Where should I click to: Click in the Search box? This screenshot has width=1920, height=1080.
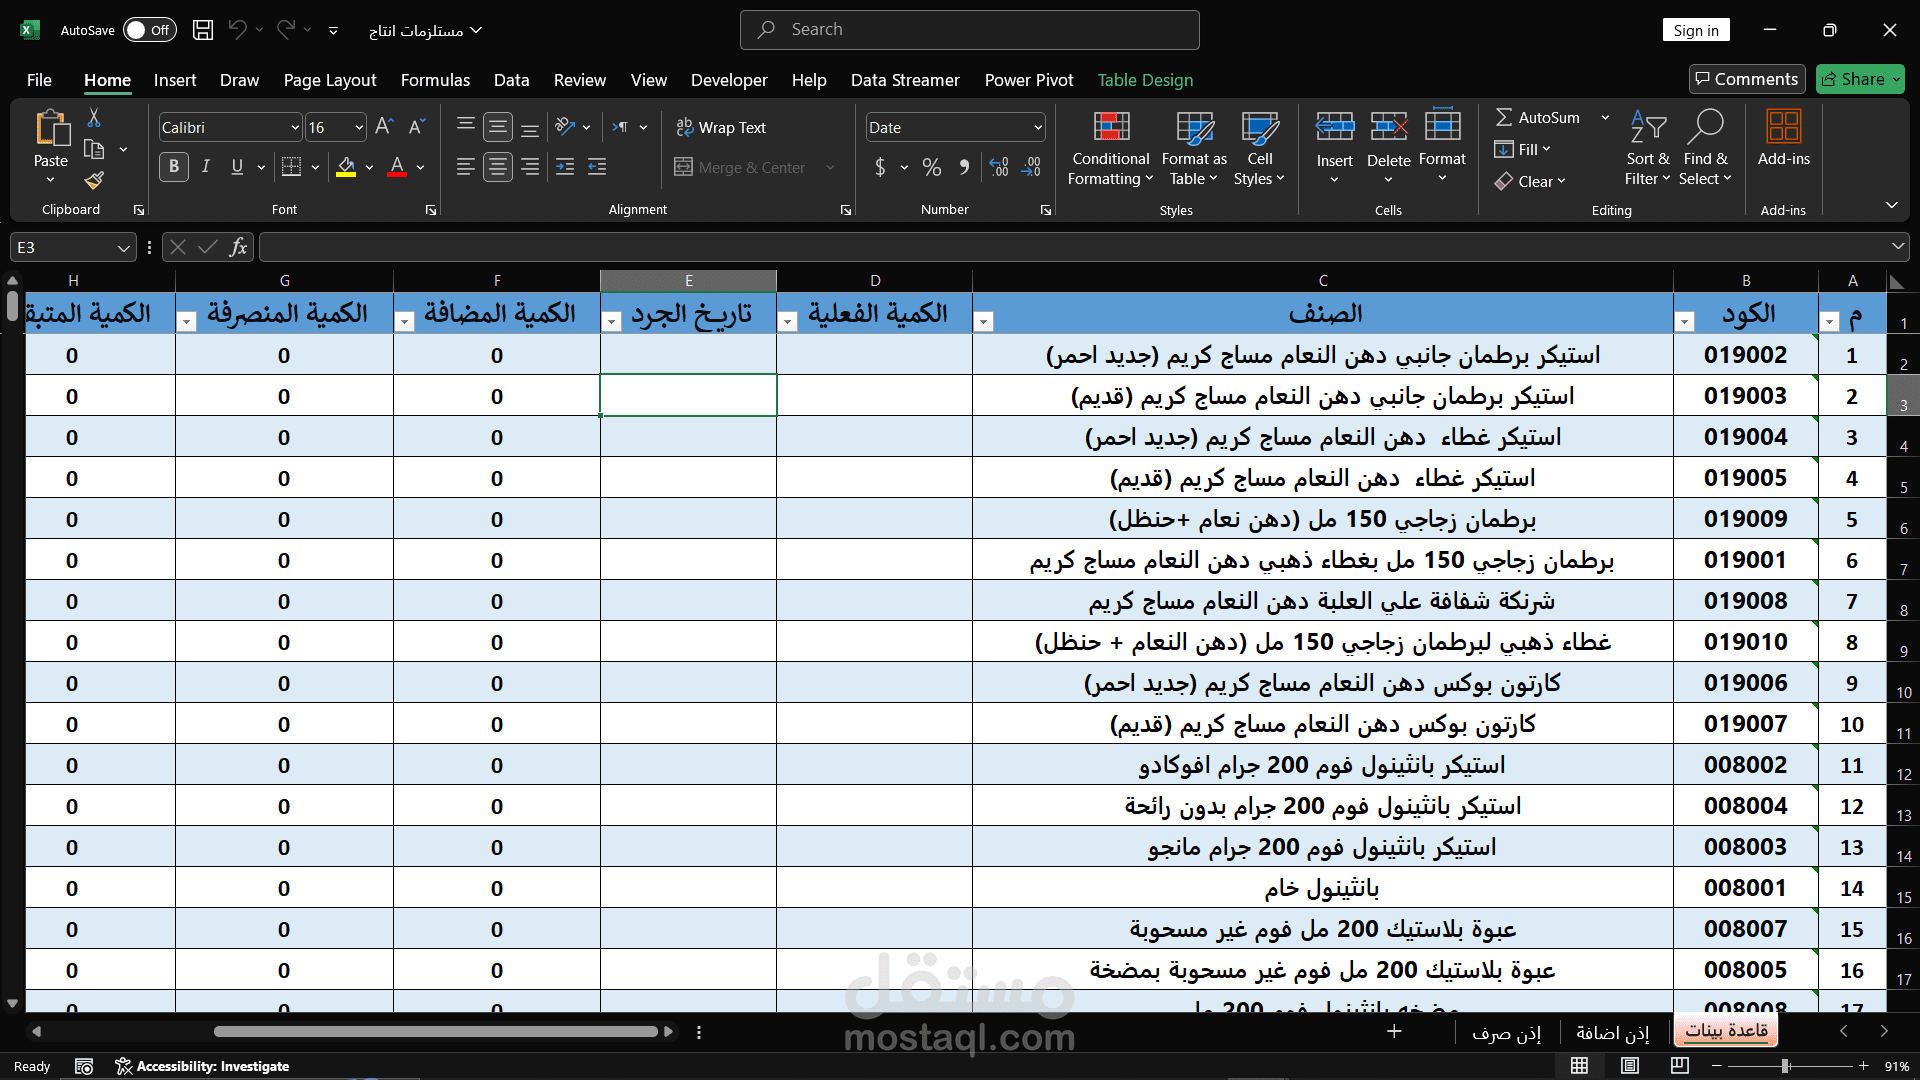969,30
